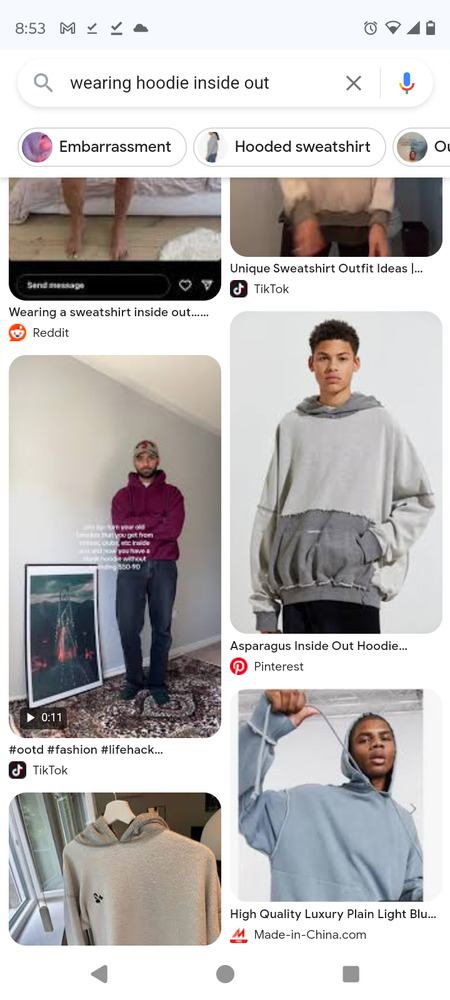Tap the TikTok icon under Unique Sweatshirt
This screenshot has width=450, height=1000.
pos(239,289)
